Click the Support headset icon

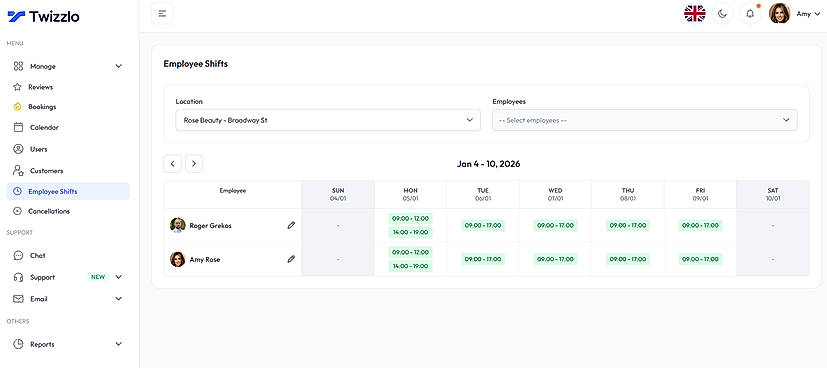(x=18, y=277)
